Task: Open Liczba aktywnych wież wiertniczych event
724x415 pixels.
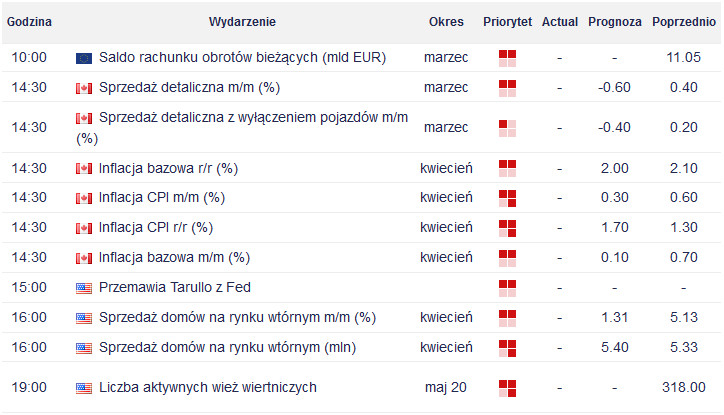Action: (208, 387)
